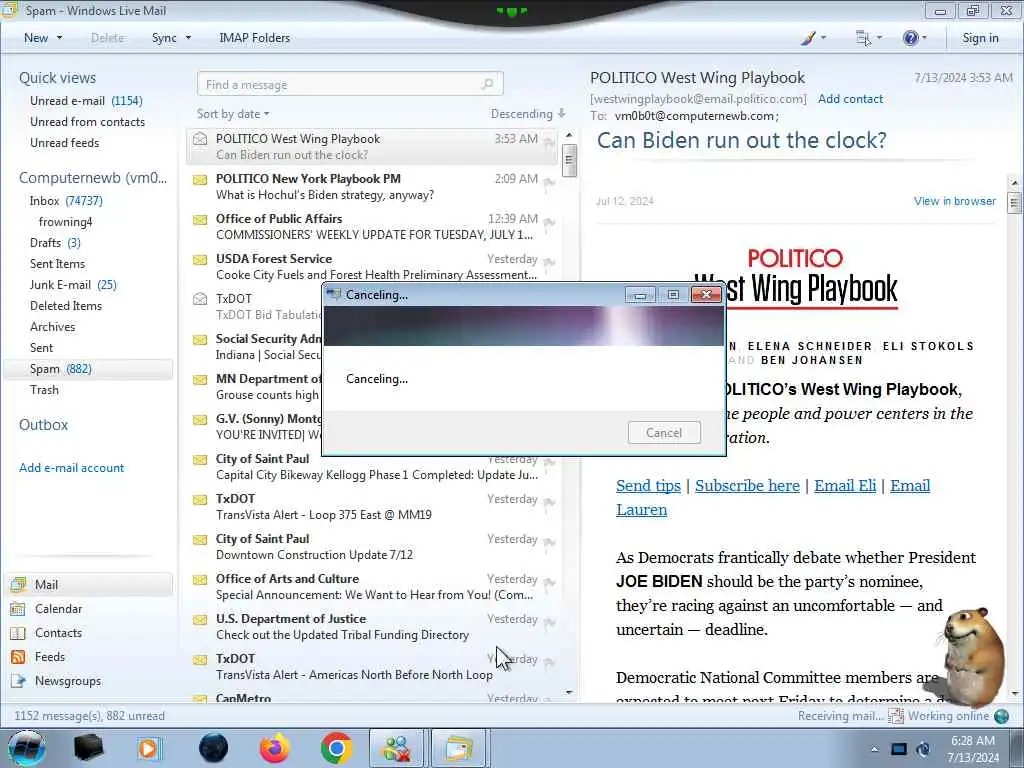The image size is (1024, 768).
Task: Click the Subscribe here link
Action: point(747,486)
